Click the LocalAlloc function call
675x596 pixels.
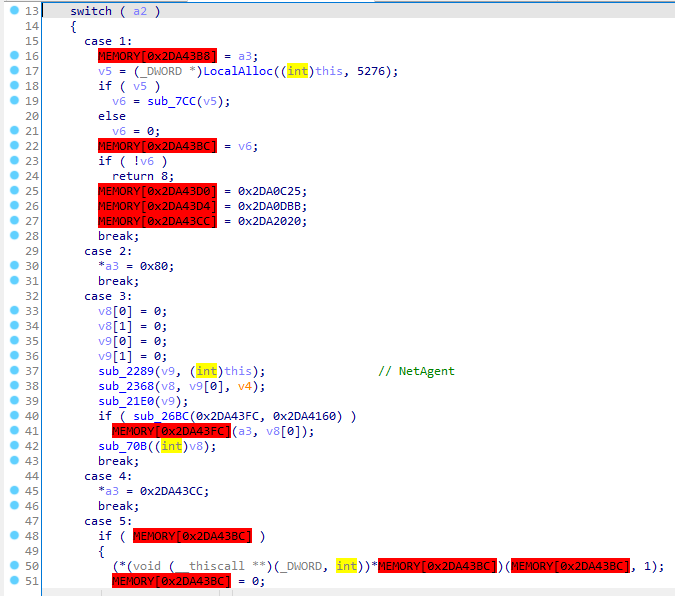(x=238, y=71)
